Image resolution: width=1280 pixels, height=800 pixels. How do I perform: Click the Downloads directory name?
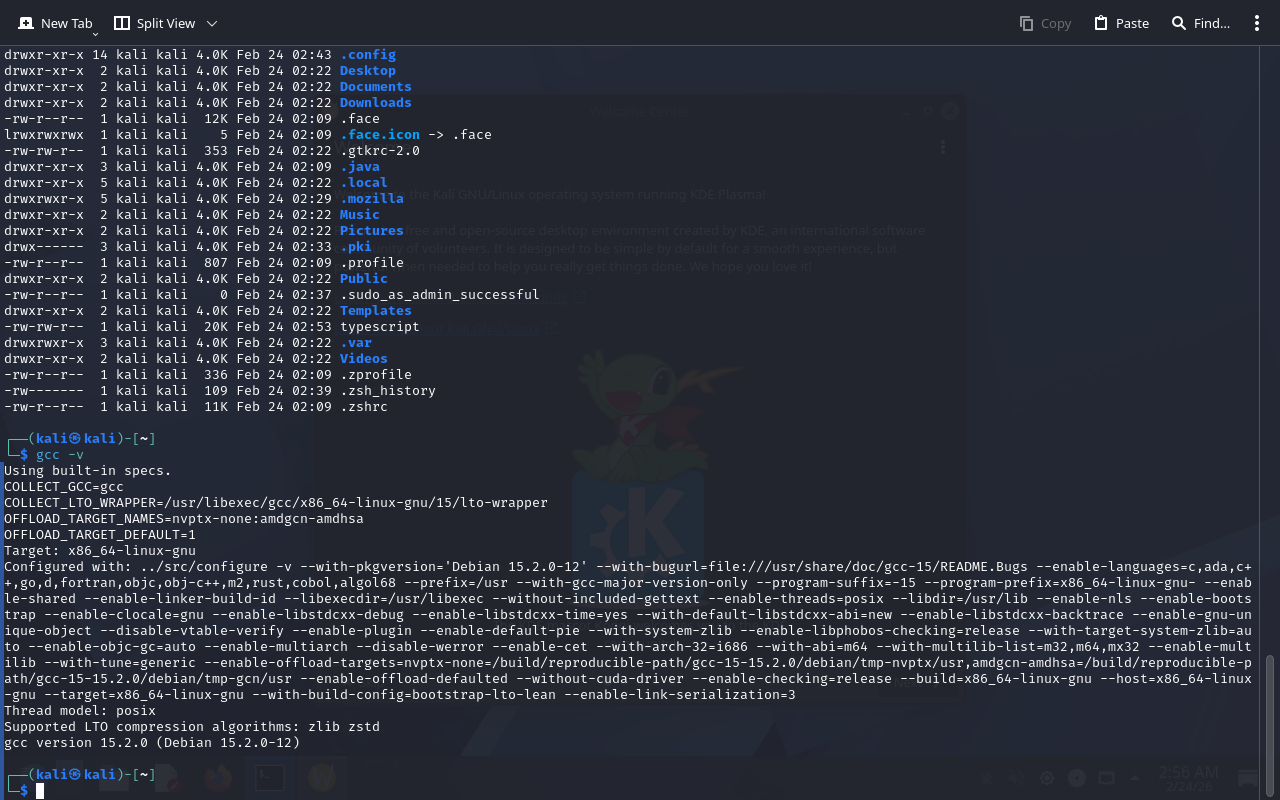click(x=375, y=103)
